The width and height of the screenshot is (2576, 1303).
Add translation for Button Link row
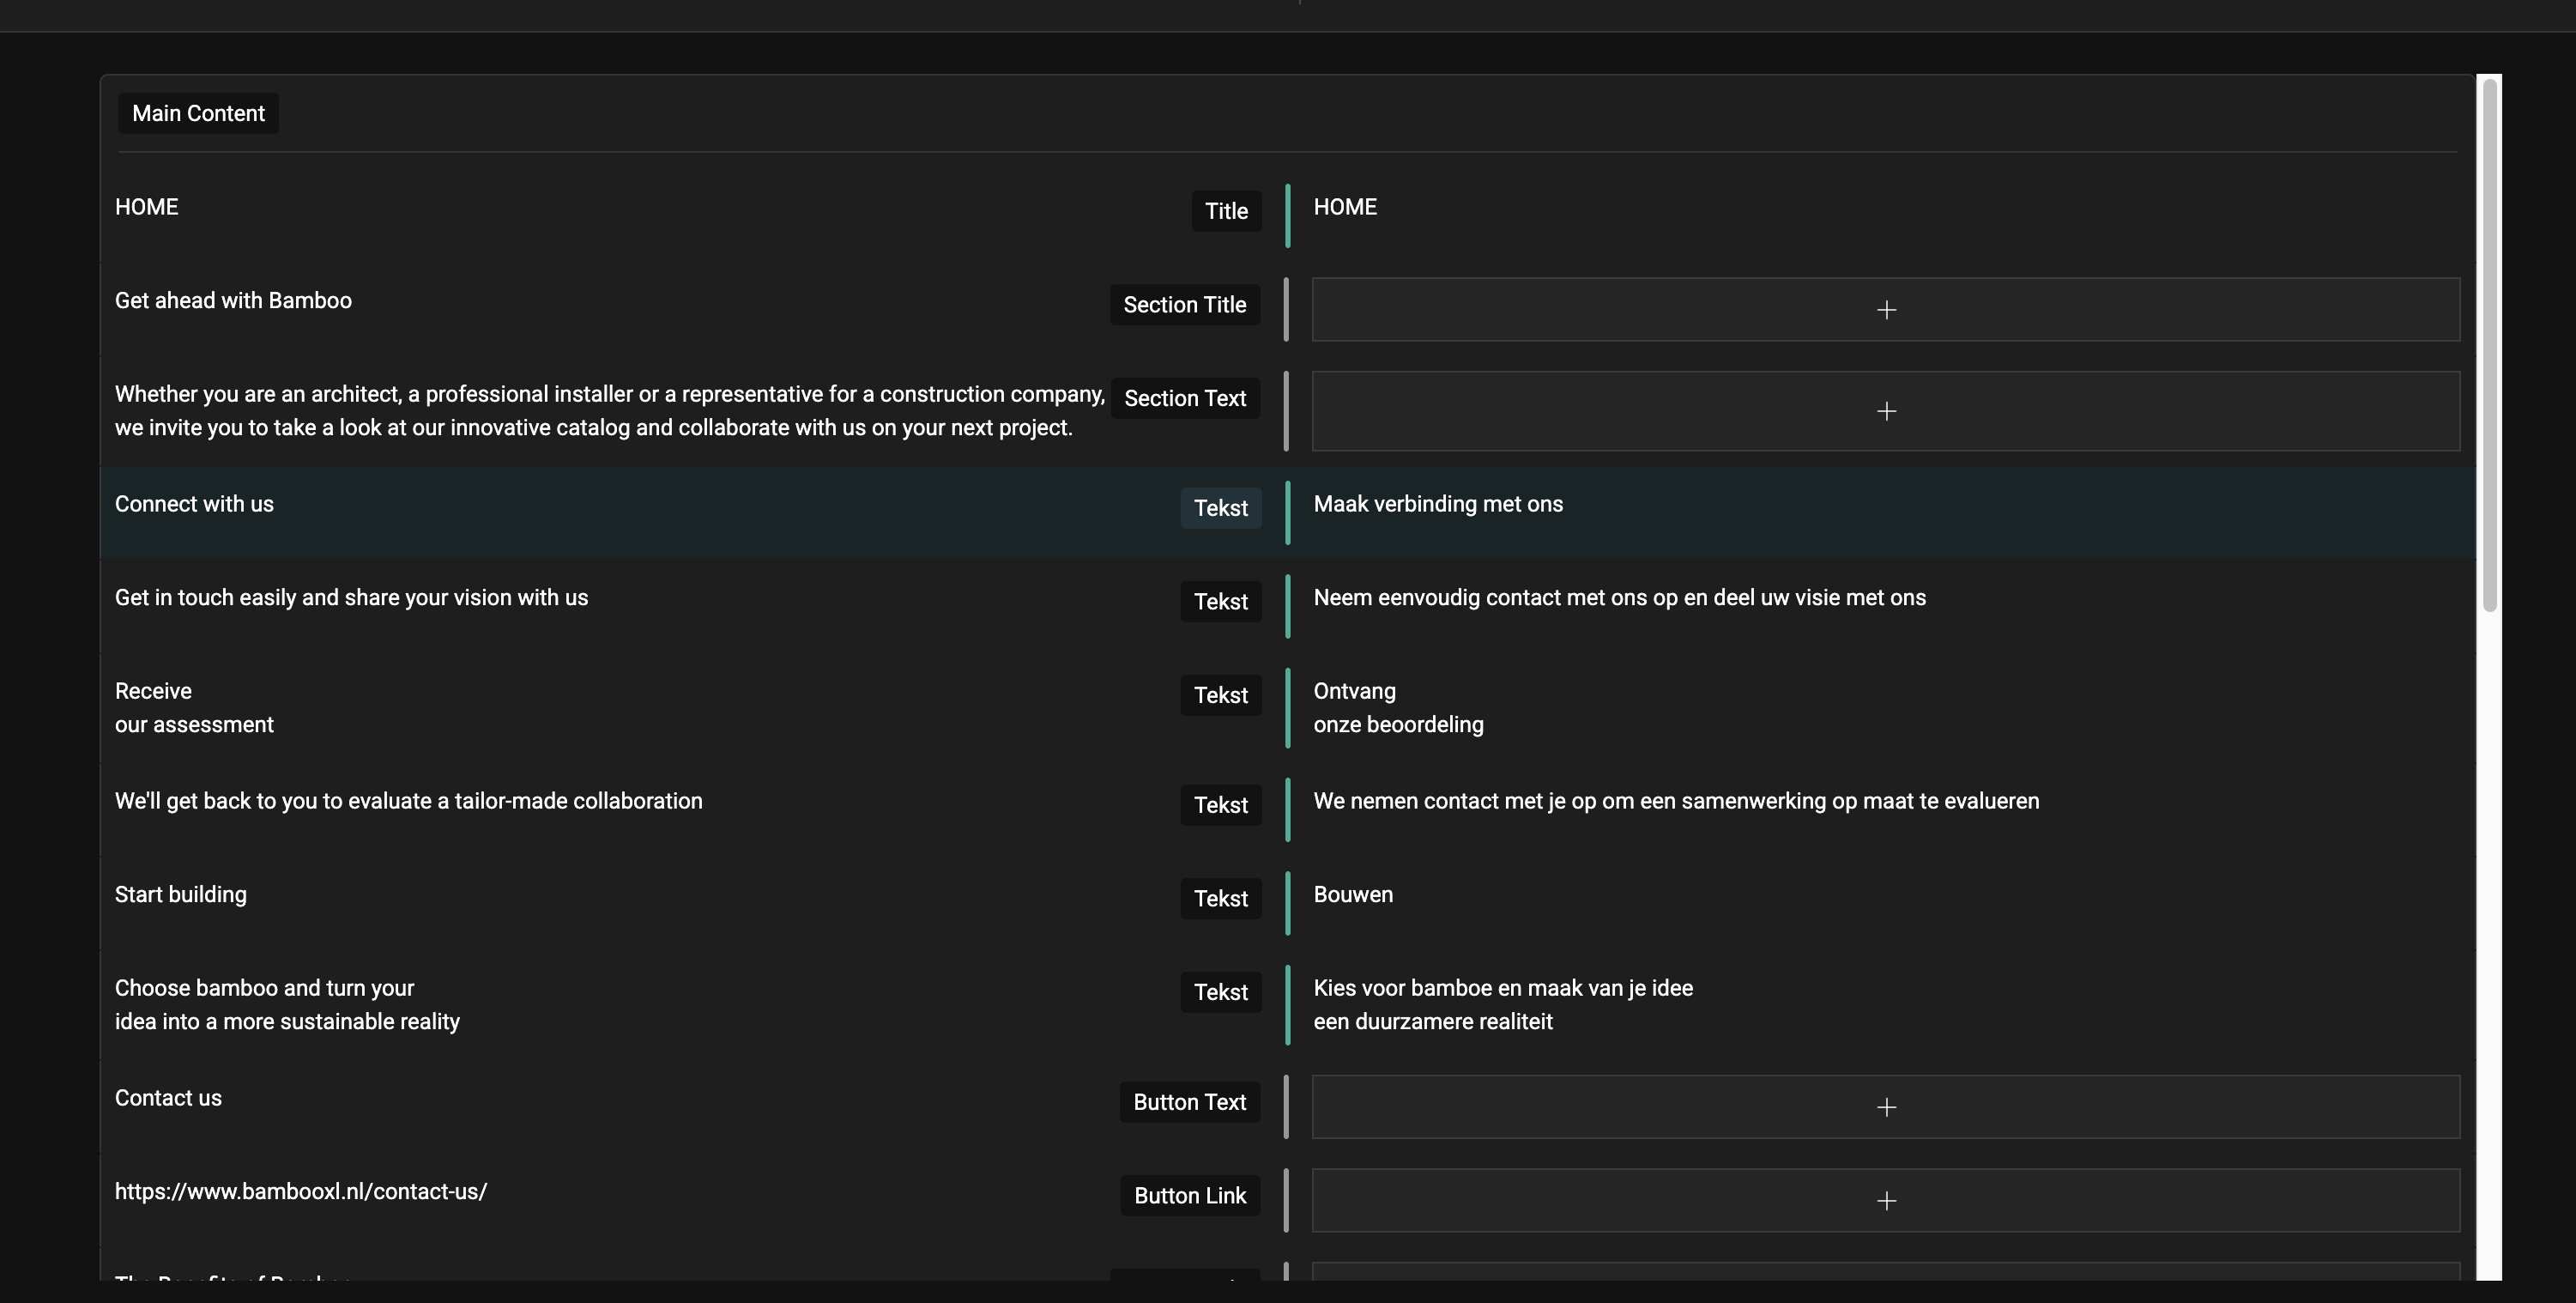[1885, 1200]
